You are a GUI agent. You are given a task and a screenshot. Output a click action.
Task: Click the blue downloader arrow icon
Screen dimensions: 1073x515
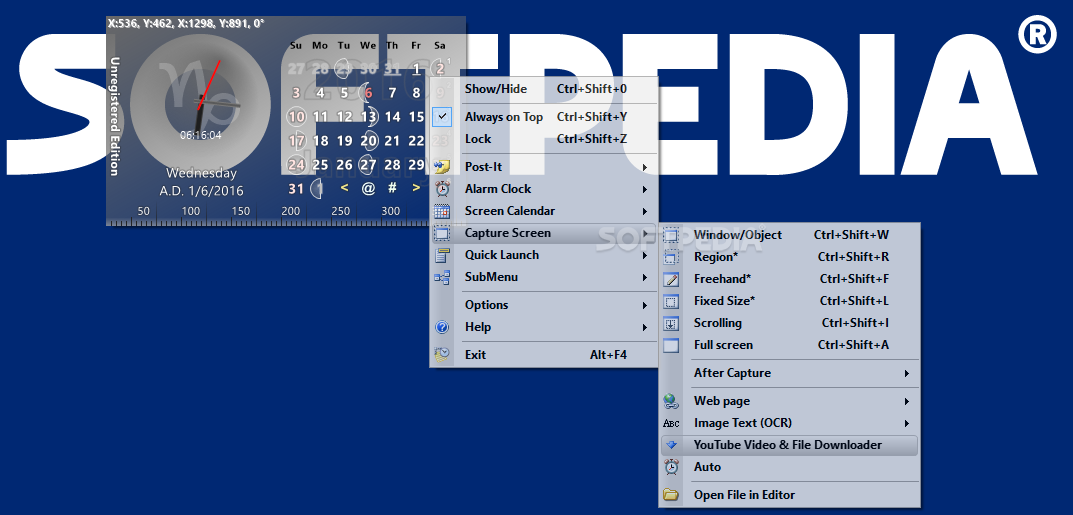pyautogui.click(x=671, y=445)
